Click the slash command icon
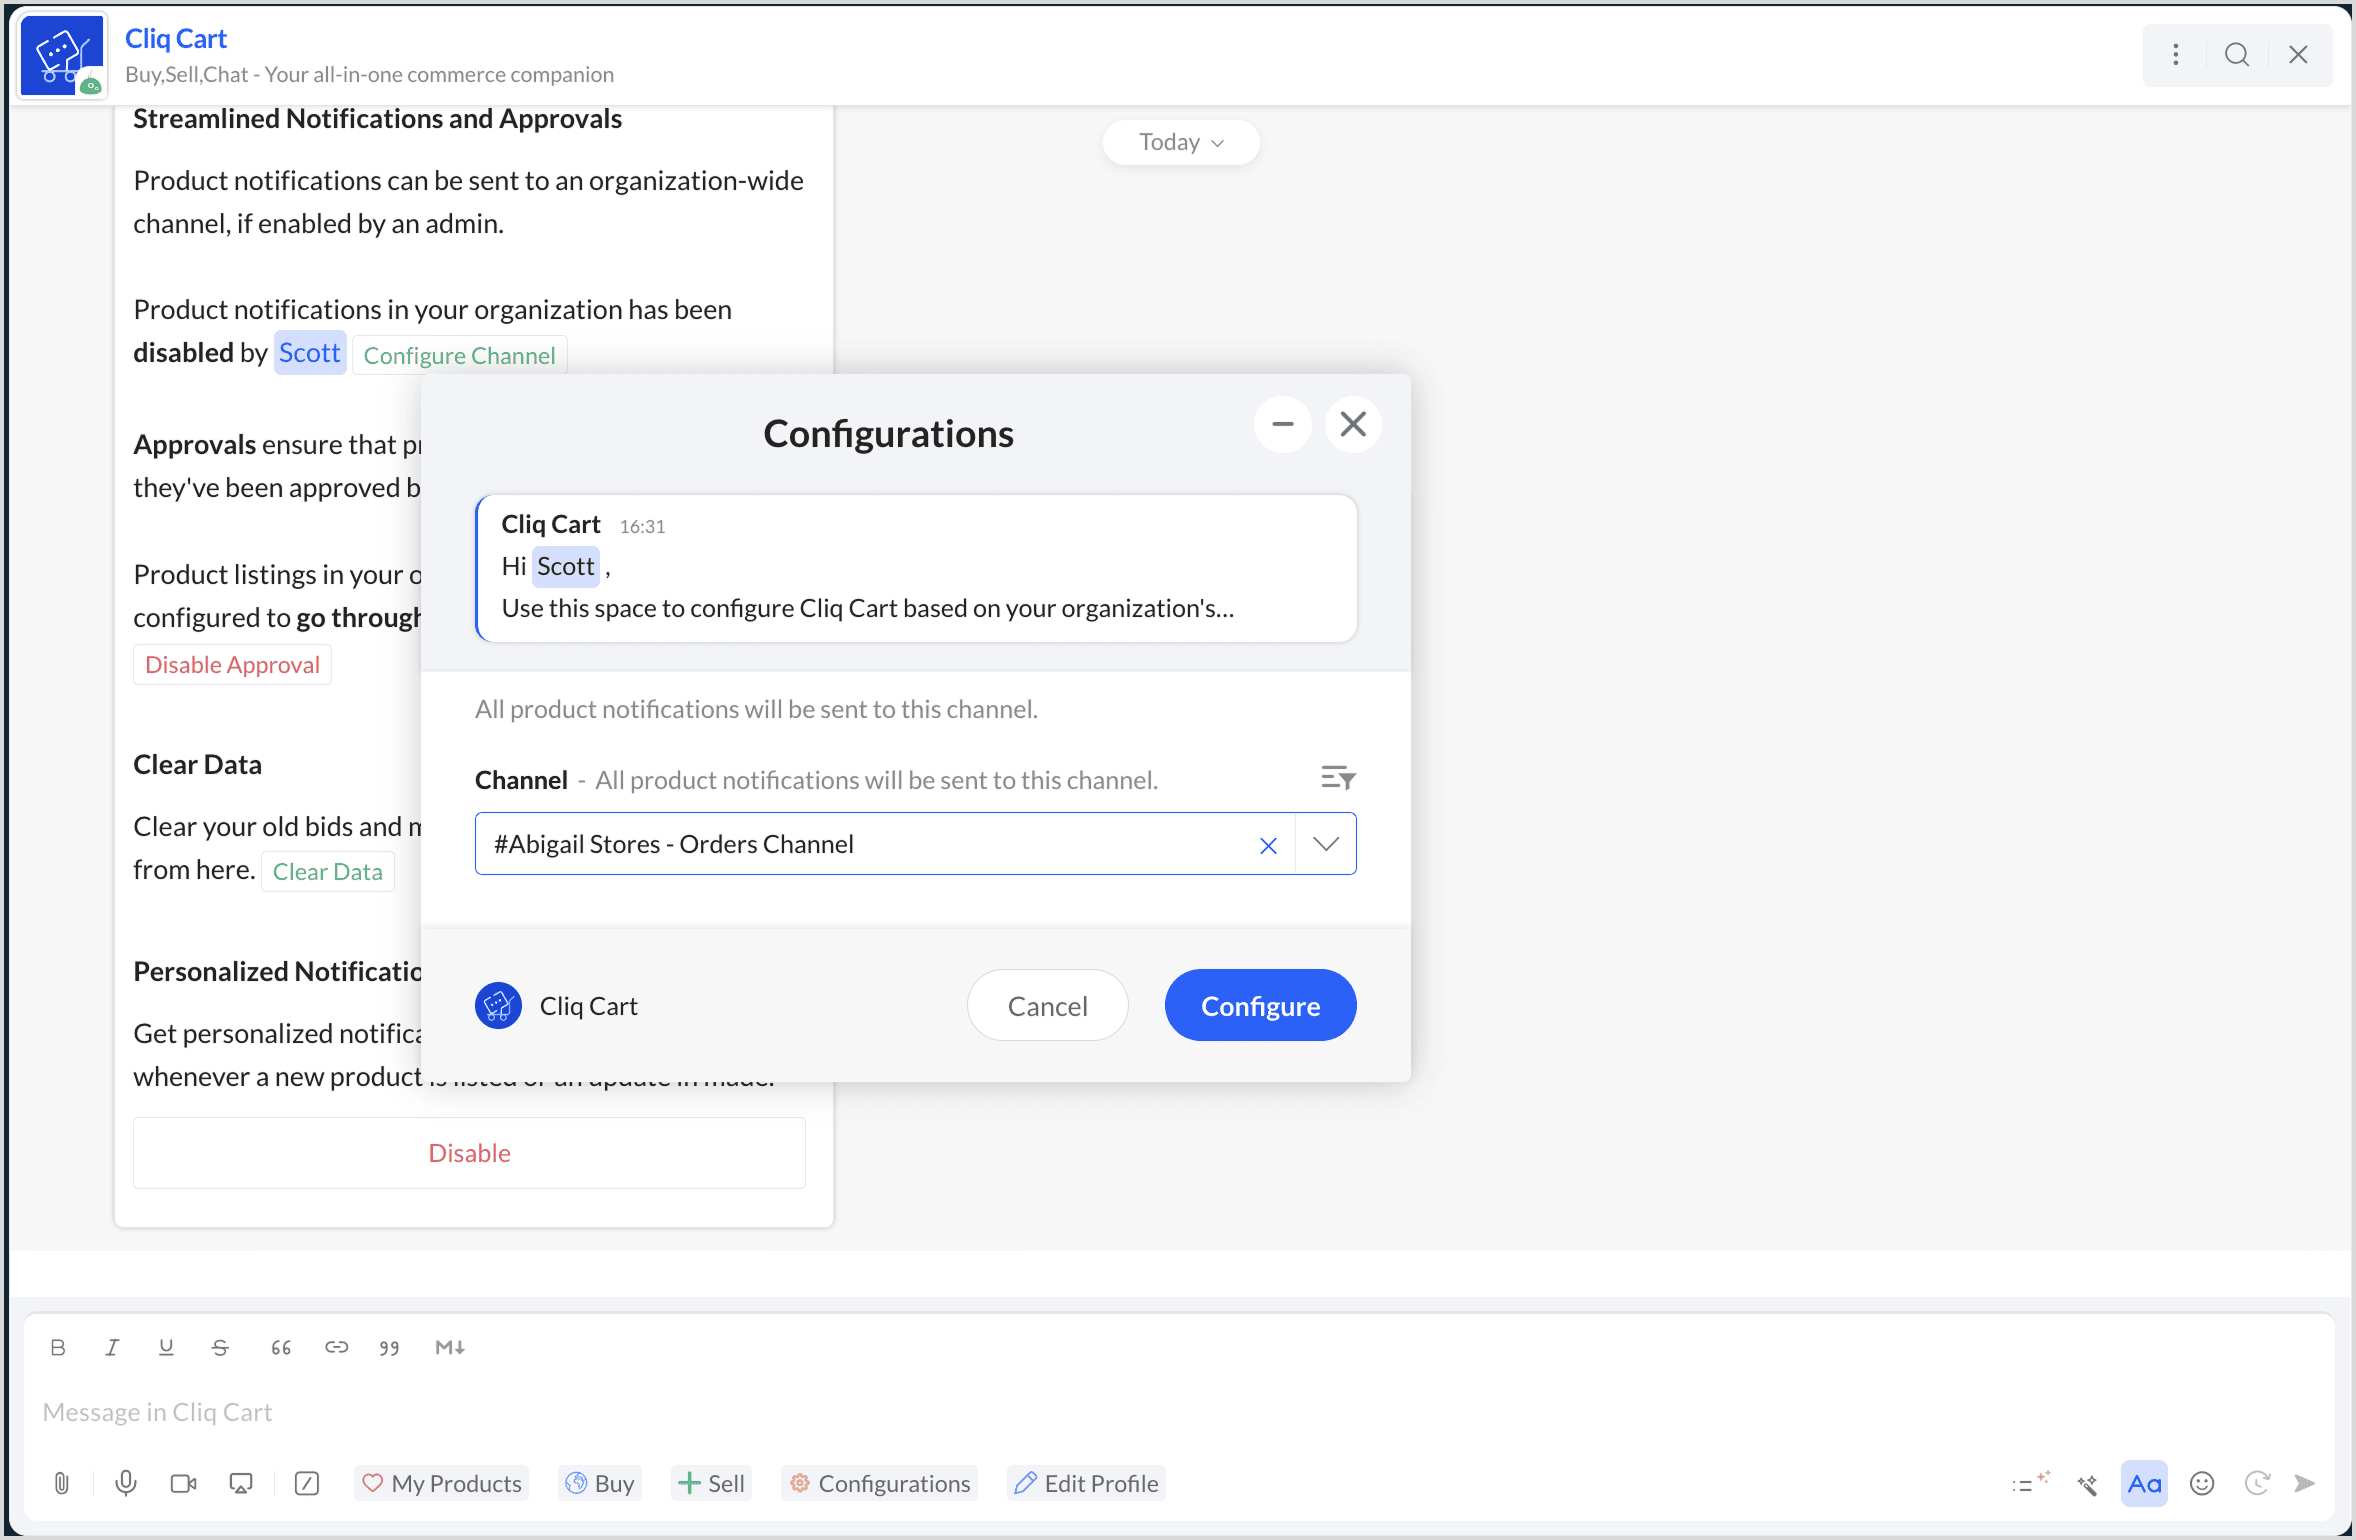 pos(307,1483)
